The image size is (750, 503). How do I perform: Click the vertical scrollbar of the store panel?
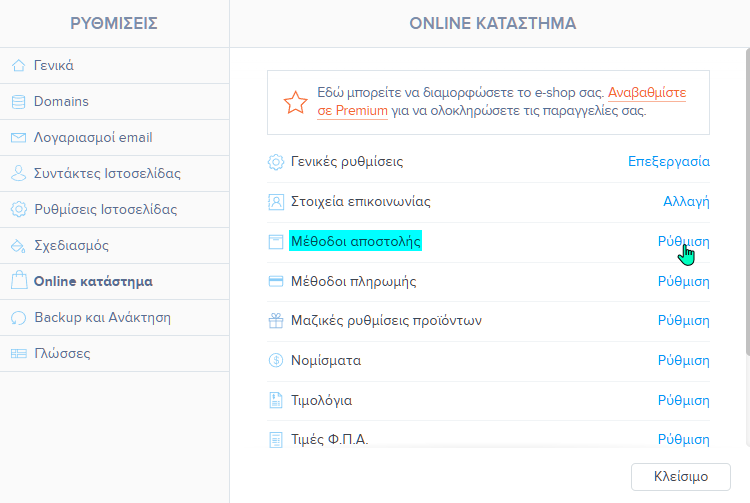[747, 201]
